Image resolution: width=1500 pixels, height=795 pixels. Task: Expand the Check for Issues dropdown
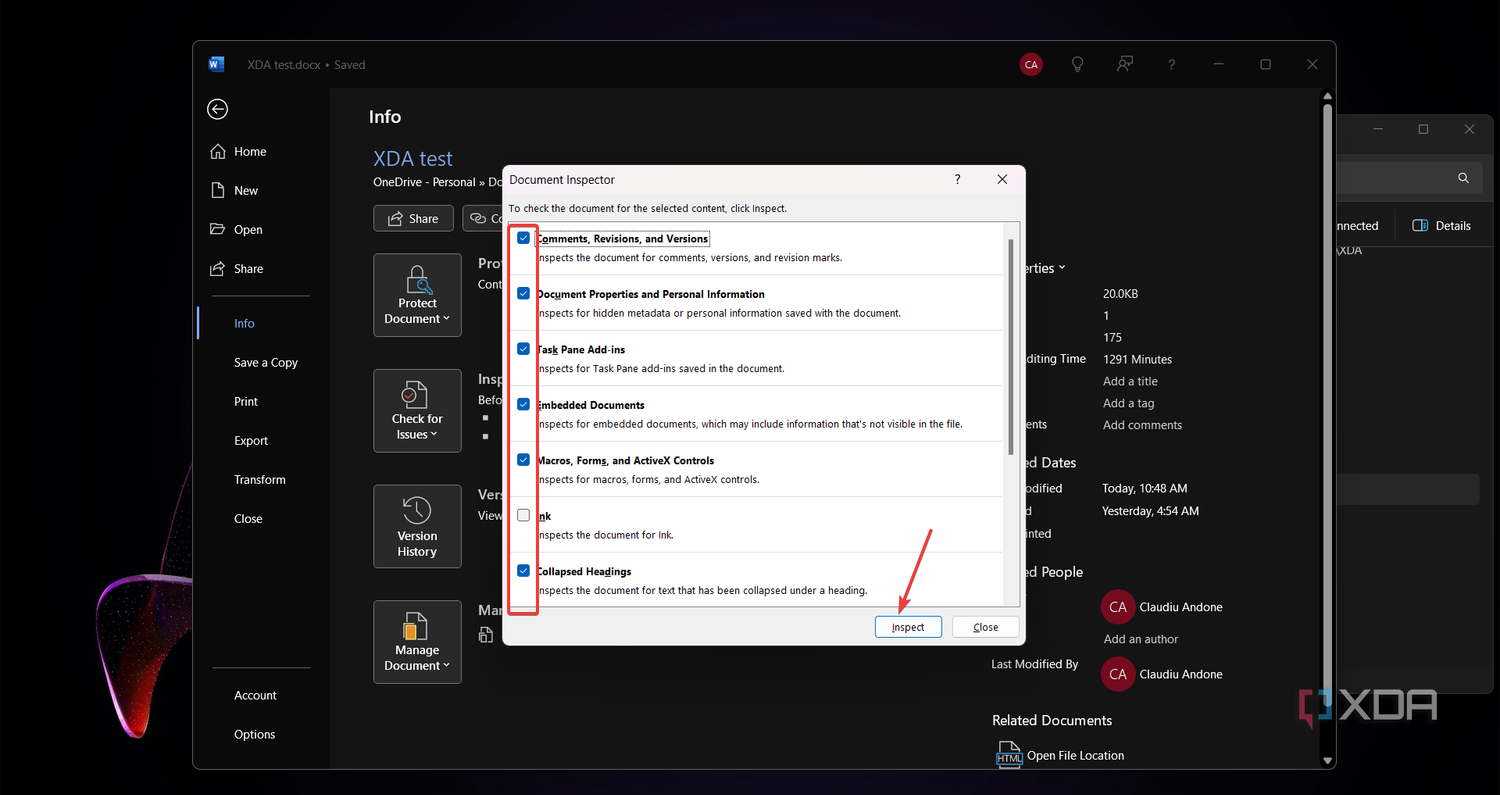pyautogui.click(x=417, y=411)
